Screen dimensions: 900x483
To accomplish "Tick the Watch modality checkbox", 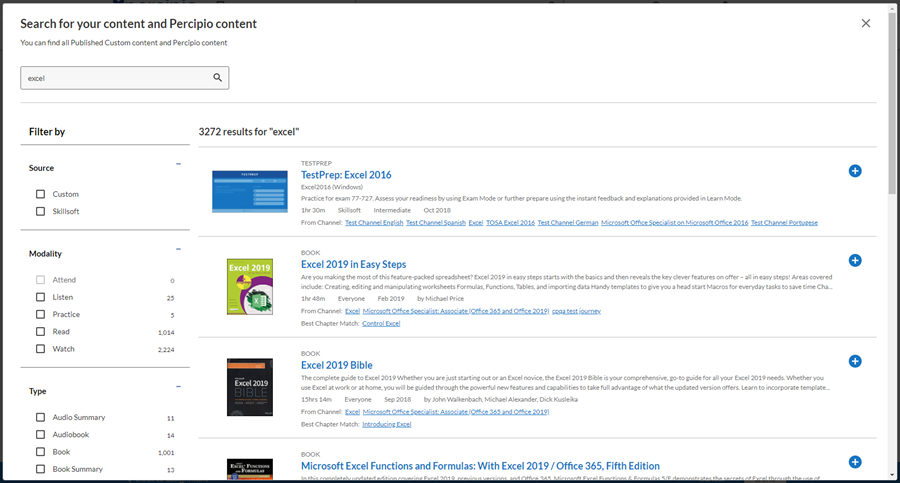I will coord(40,349).
